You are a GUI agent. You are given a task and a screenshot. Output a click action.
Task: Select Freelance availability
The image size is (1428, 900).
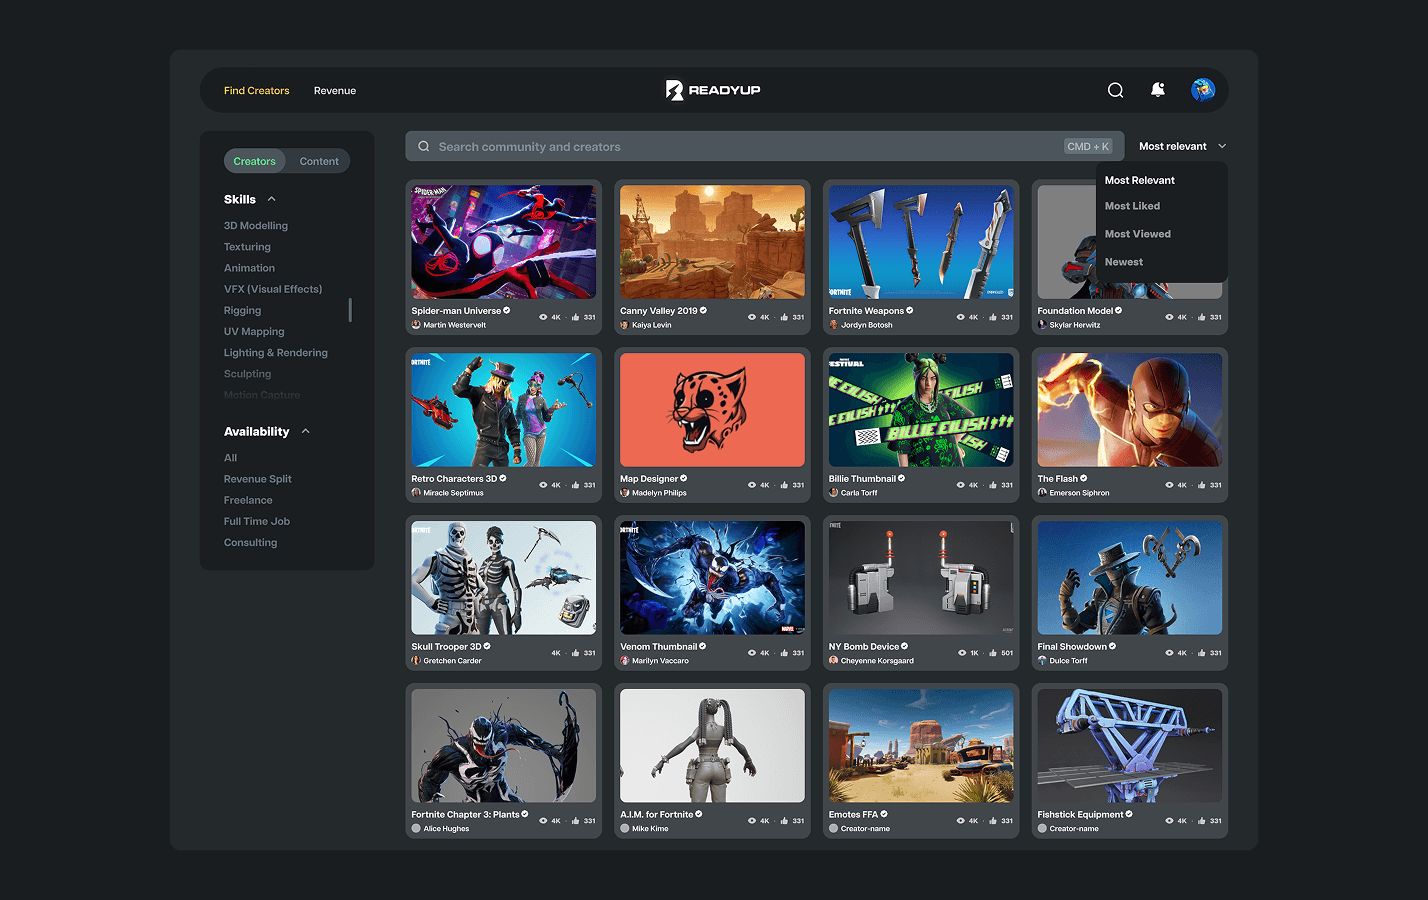tap(248, 500)
